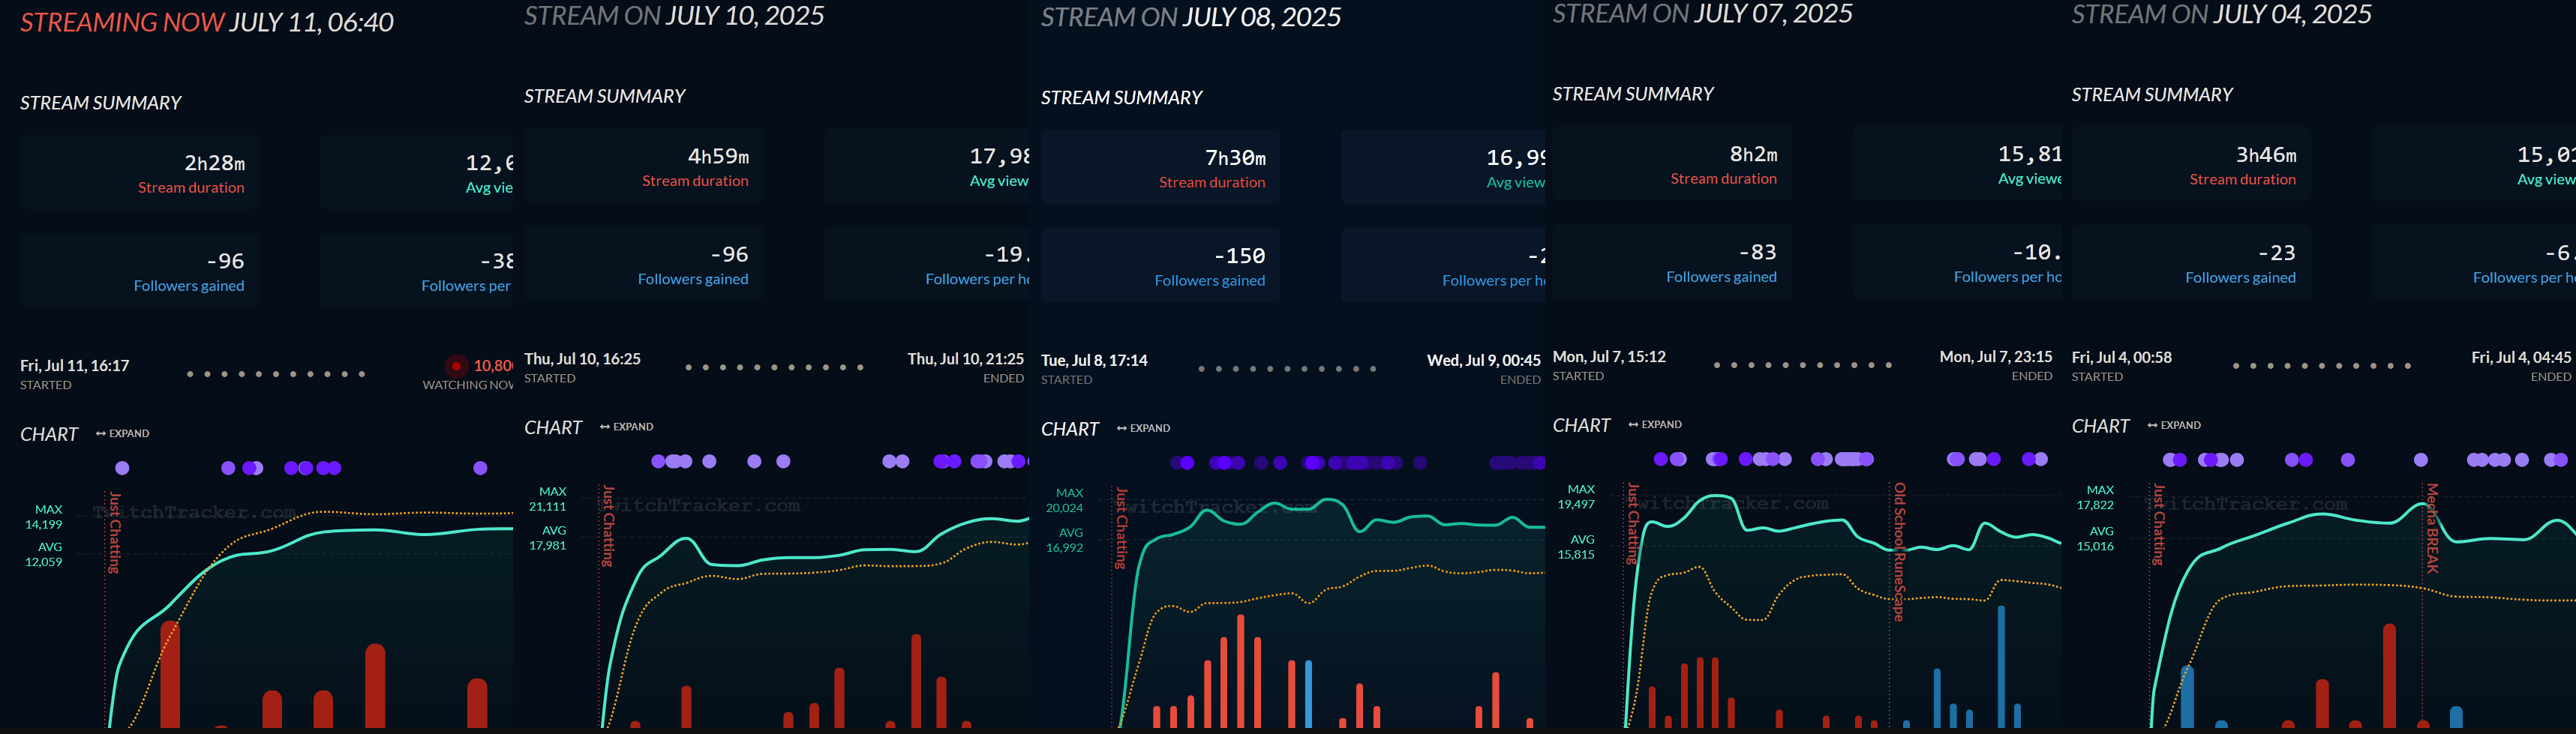
Task: Click the blue bar in the July 08 chart
Action: tap(1308, 693)
